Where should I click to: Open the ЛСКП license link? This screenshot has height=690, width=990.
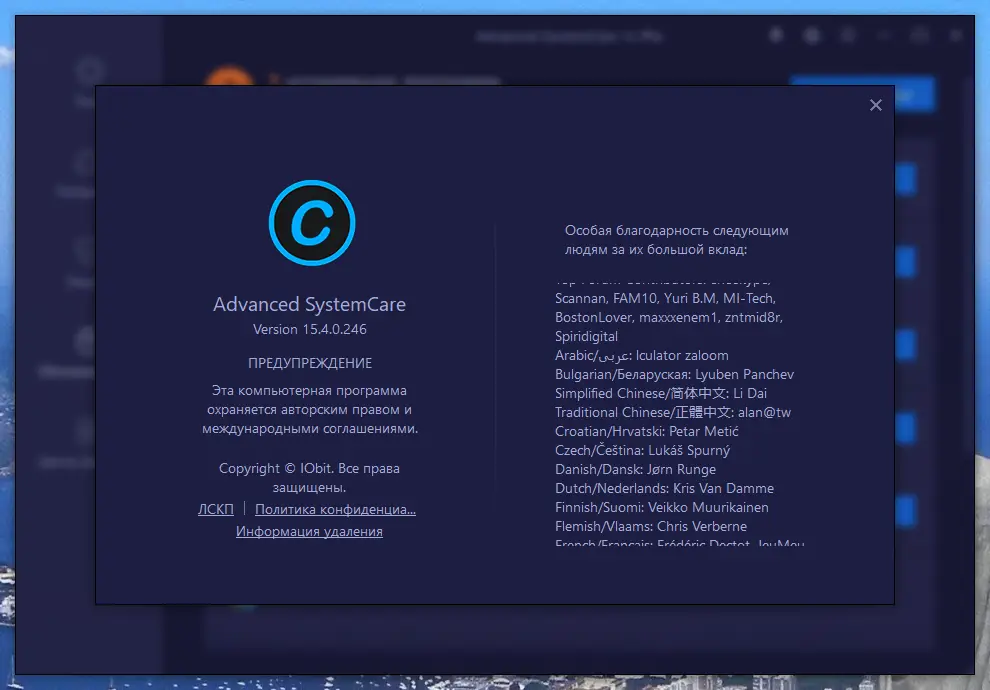pos(215,509)
